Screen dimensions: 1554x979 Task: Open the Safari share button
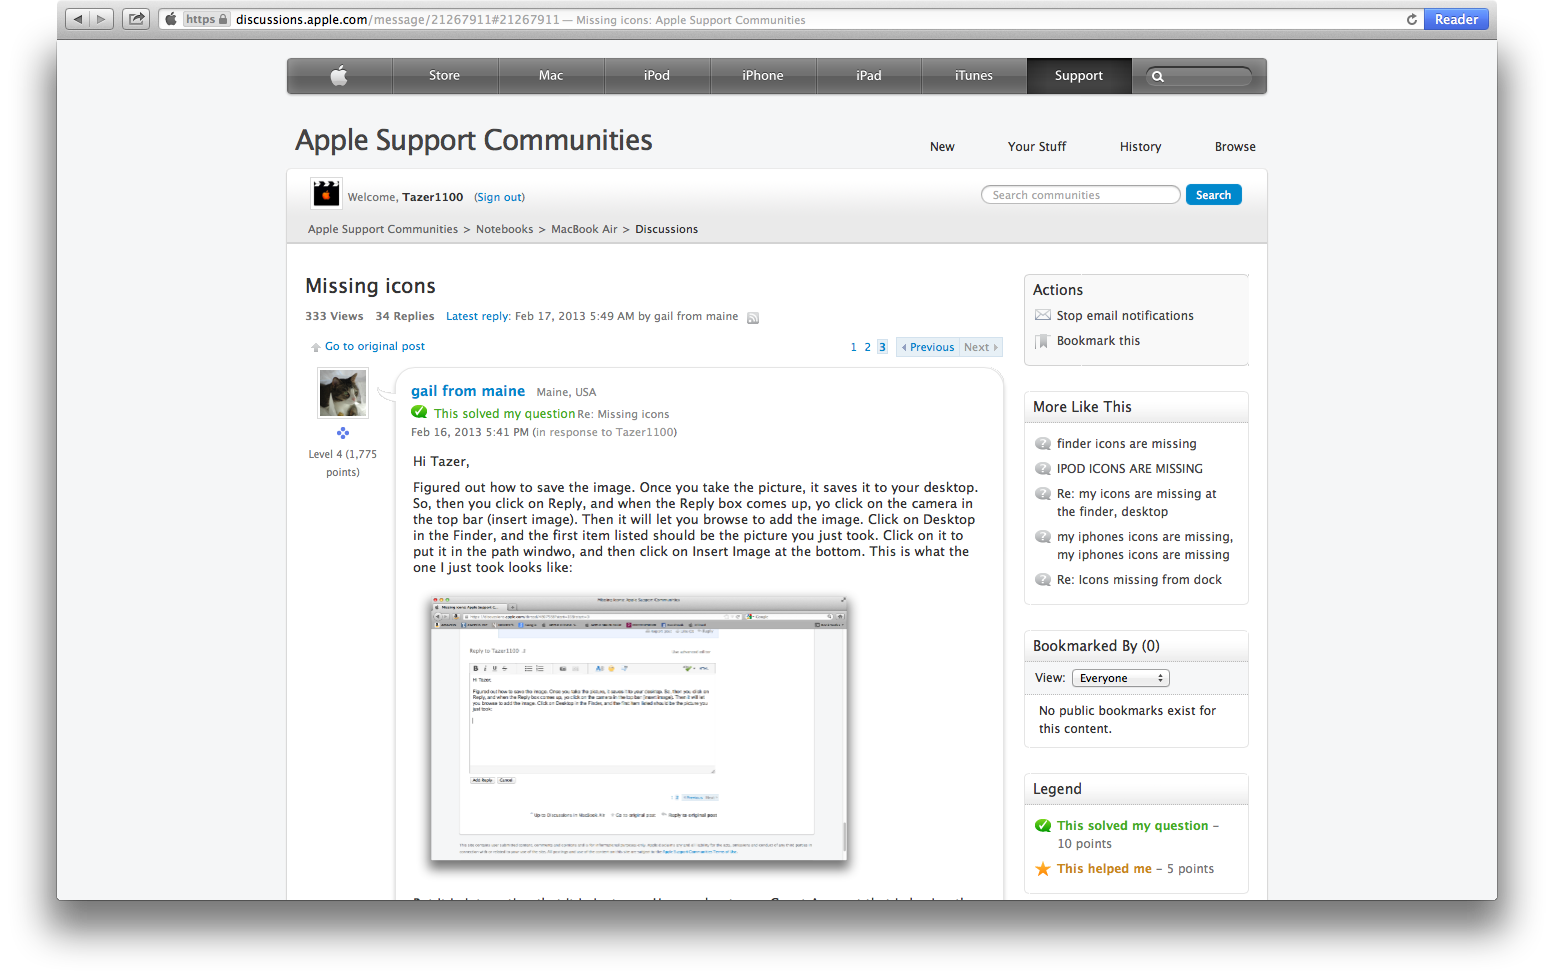tap(136, 19)
